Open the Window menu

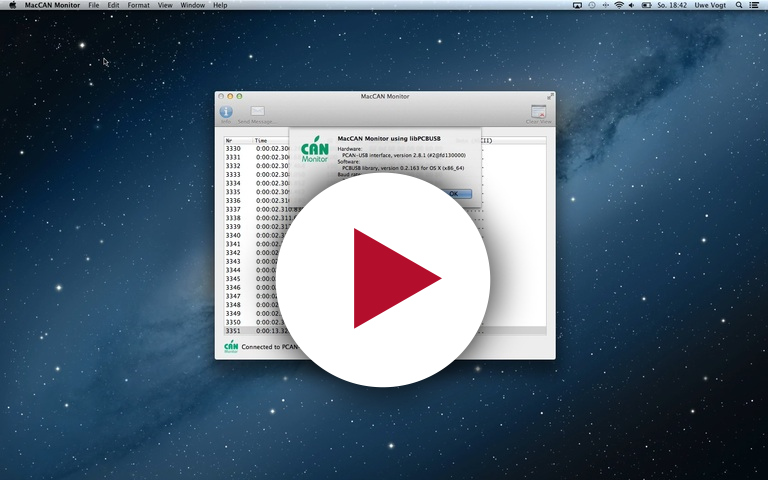[x=192, y=5]
